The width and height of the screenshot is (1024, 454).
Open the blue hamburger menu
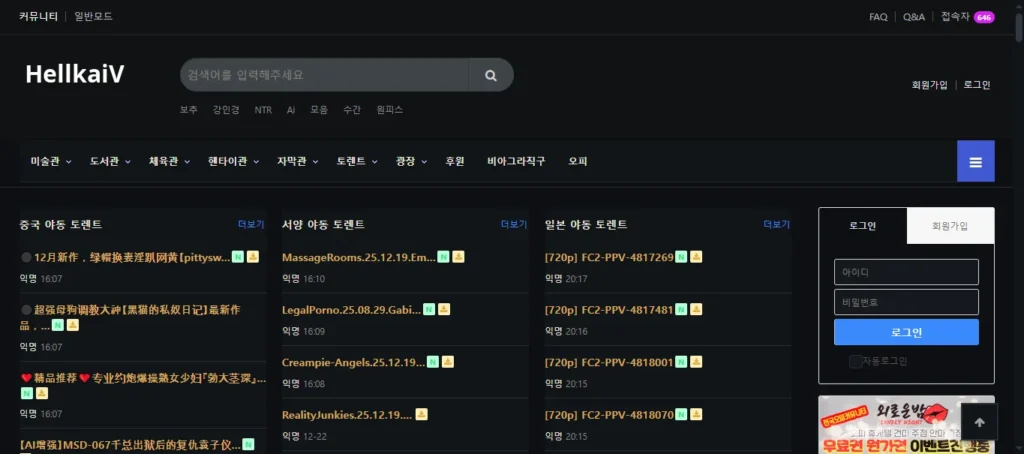[975, 162]
